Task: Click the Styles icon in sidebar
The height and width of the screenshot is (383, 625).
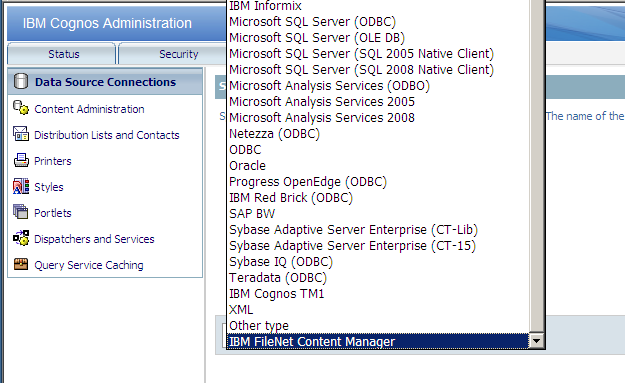Action: (21, 186)
